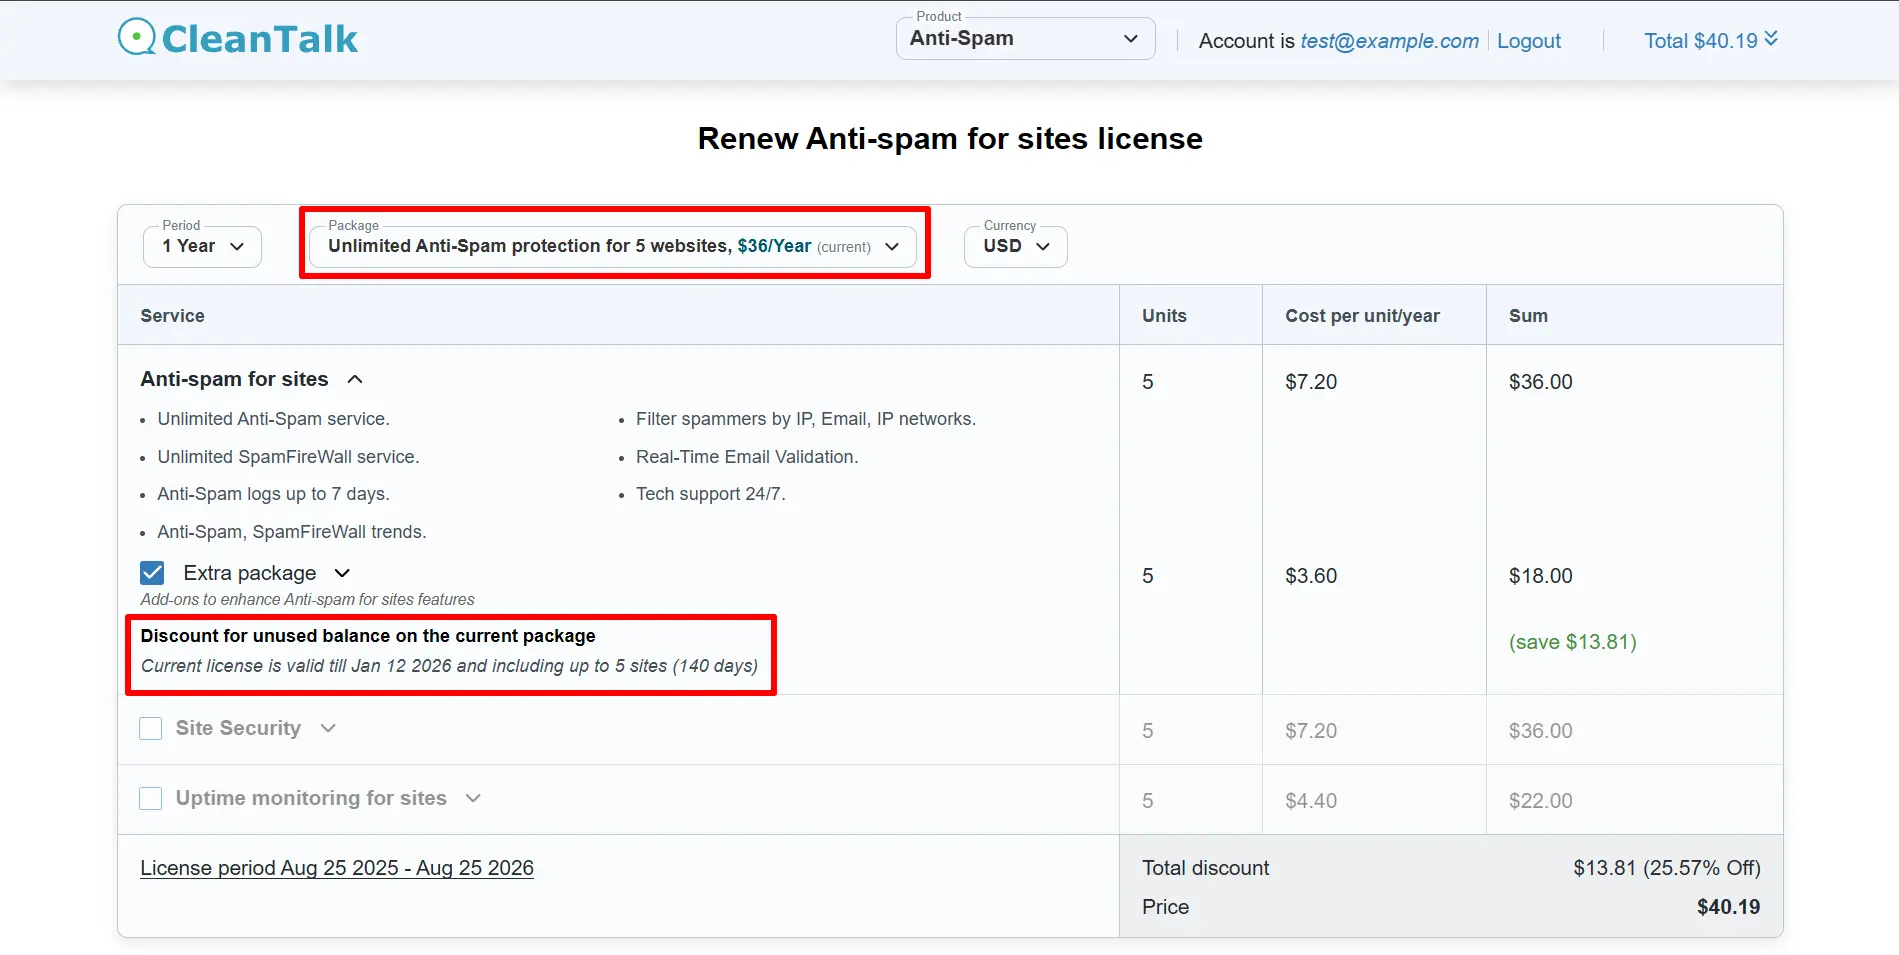The image size is (1899, 955).
Task: Click the $13.81 (25.57% Off) total discount
Action: (x=1667, y=868)
